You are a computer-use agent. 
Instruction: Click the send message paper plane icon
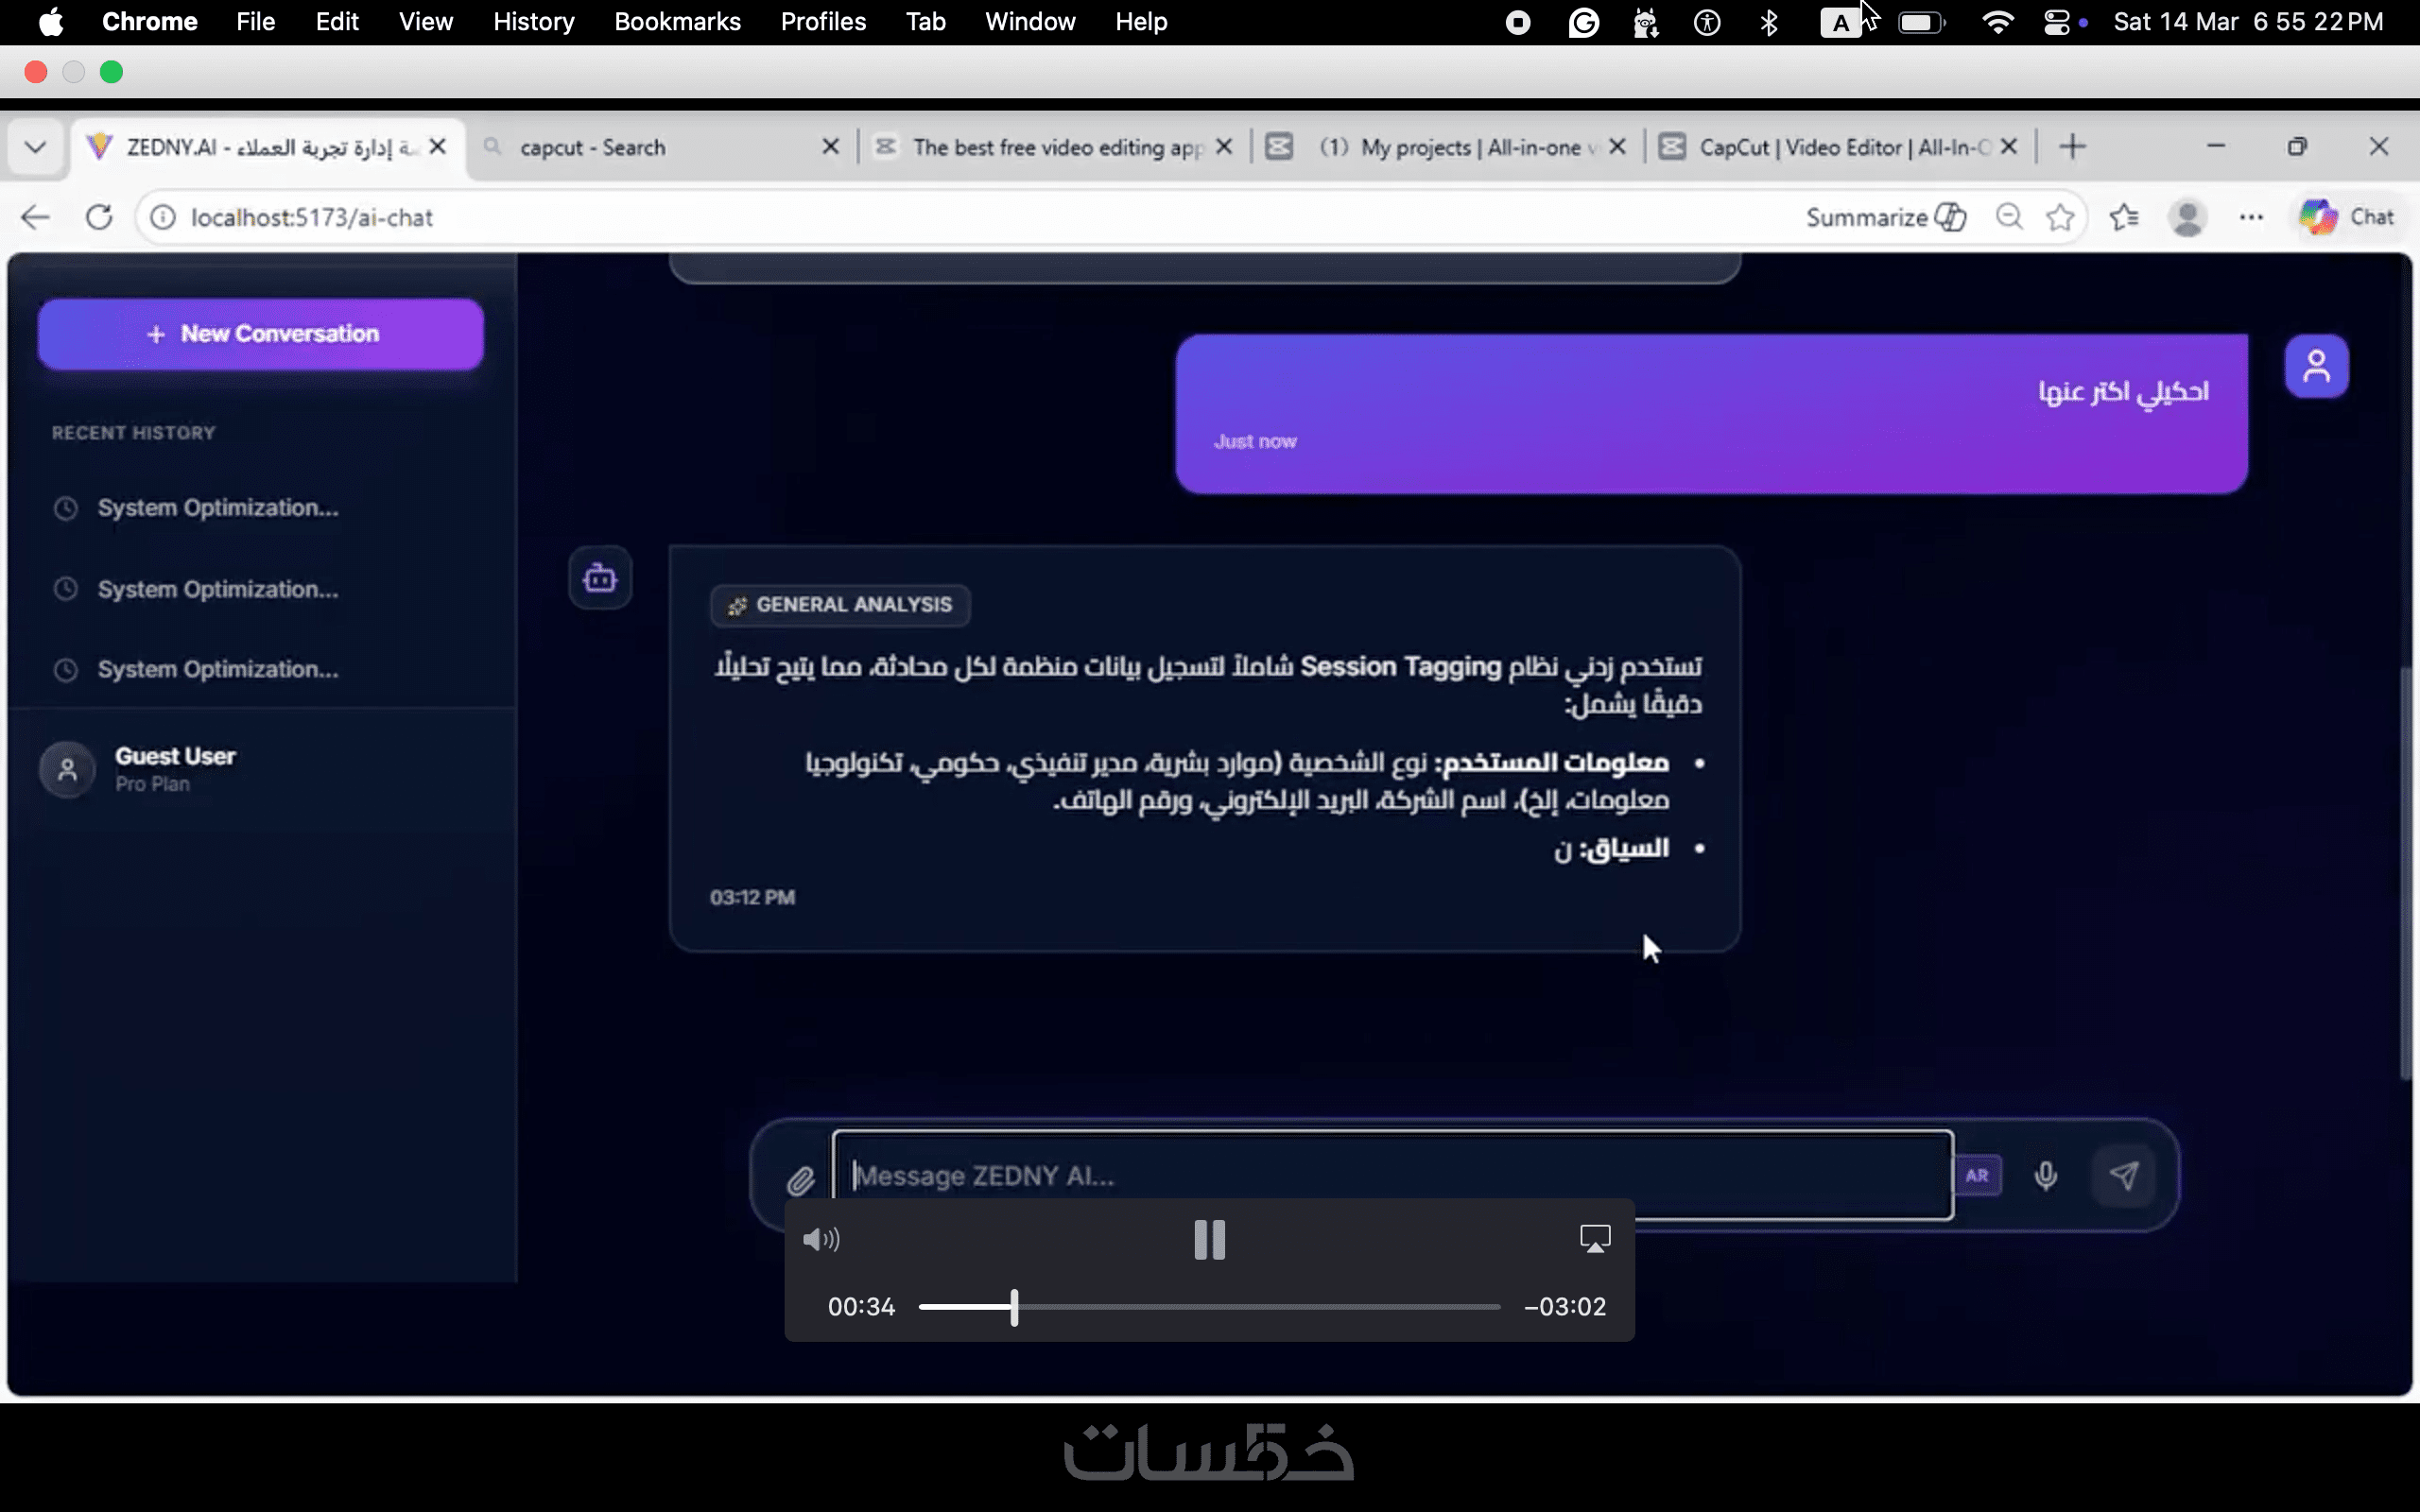pyautogui.click(x=2123, y=1176)
